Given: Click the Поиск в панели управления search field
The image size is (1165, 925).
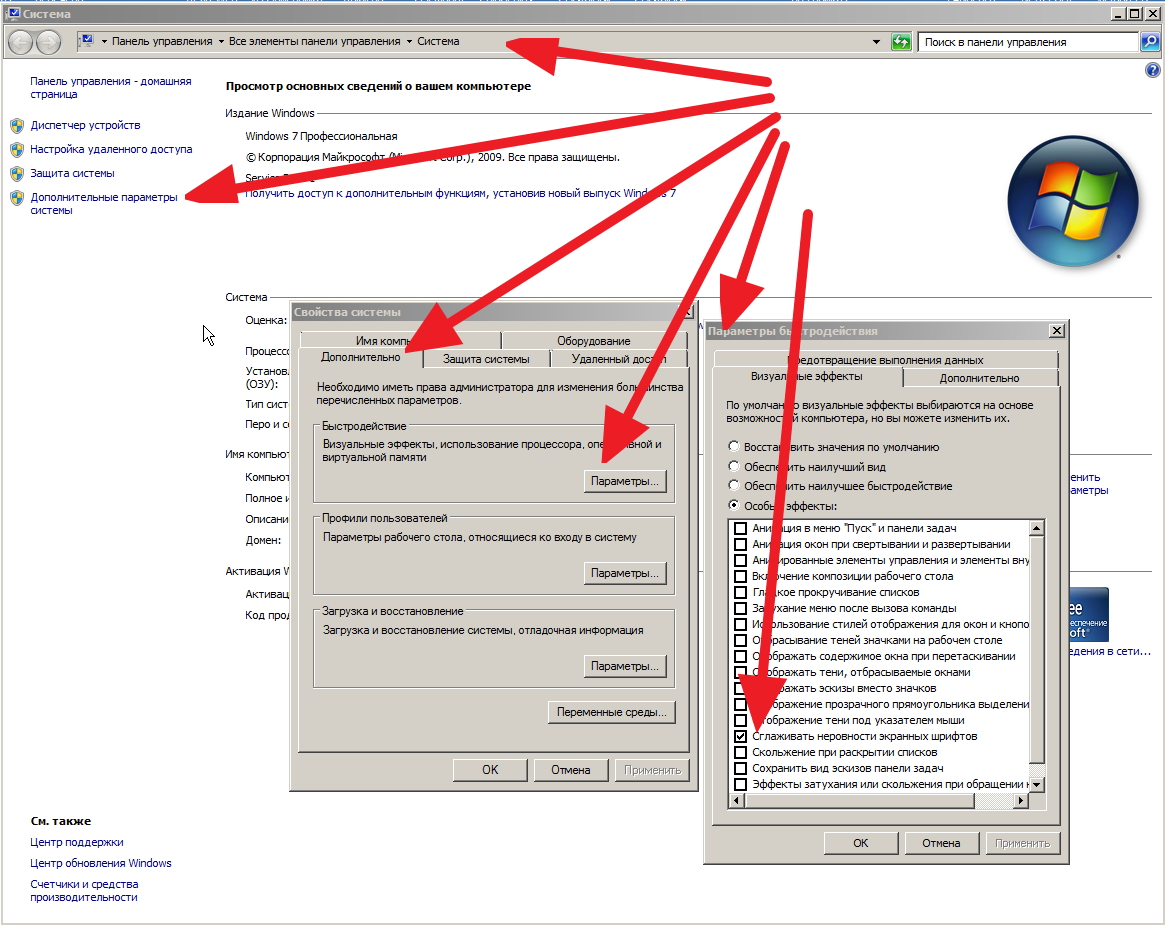Looking at the screenshot, I should [x=1029, y=42].
